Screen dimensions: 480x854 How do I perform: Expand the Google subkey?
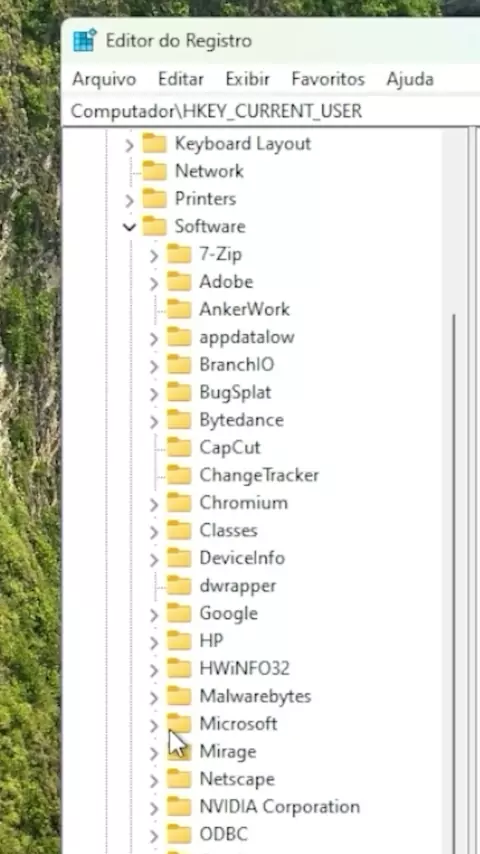(154, 615)
